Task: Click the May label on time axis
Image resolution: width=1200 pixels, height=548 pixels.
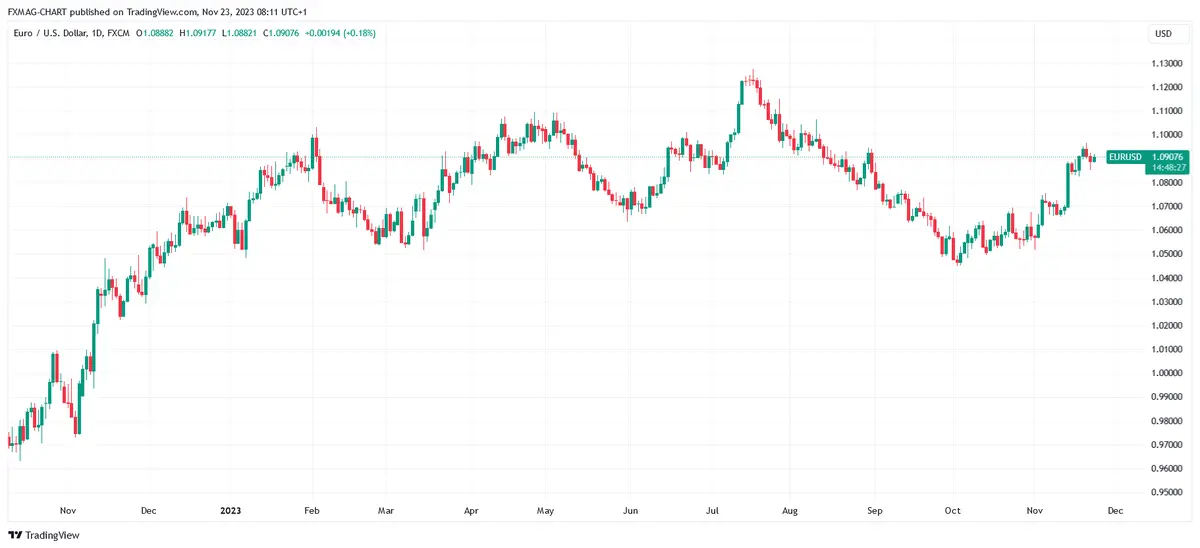Action: [546, 510]
